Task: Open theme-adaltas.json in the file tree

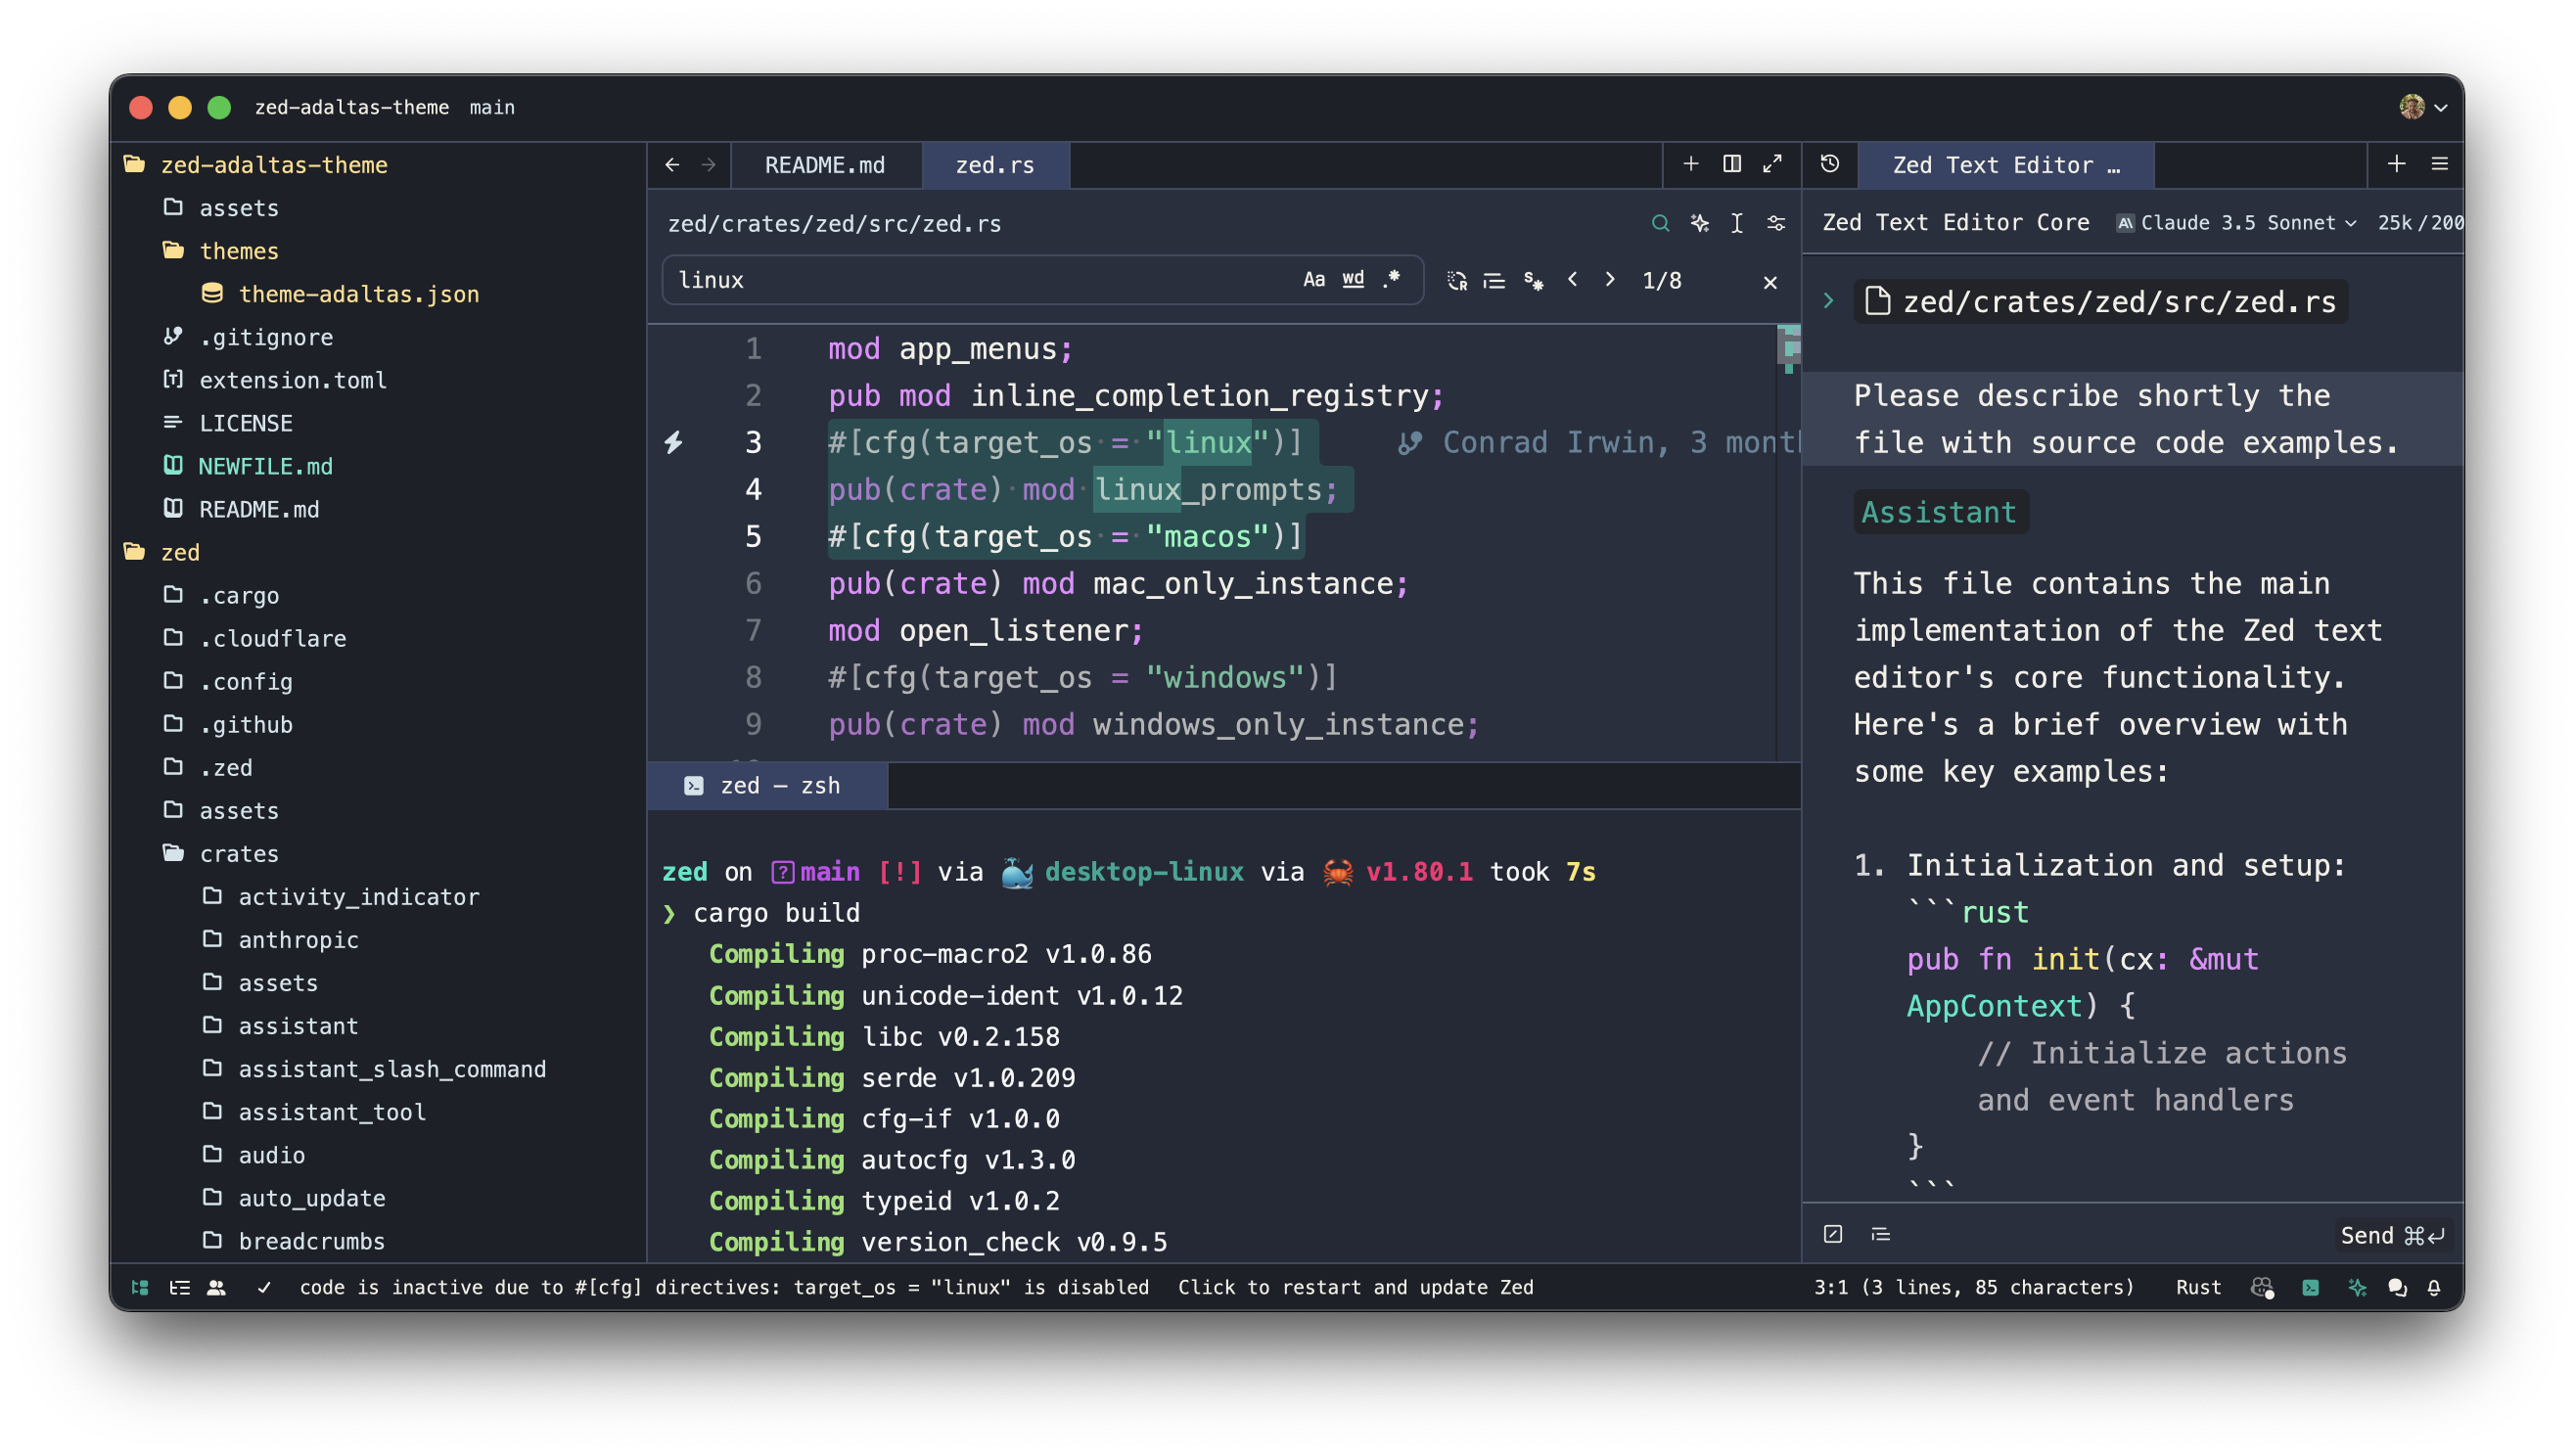Action: tap(340, 293)
